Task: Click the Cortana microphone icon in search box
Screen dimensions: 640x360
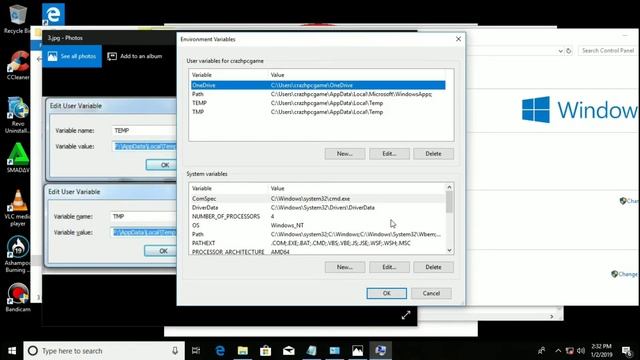Action: pos(175,351)
